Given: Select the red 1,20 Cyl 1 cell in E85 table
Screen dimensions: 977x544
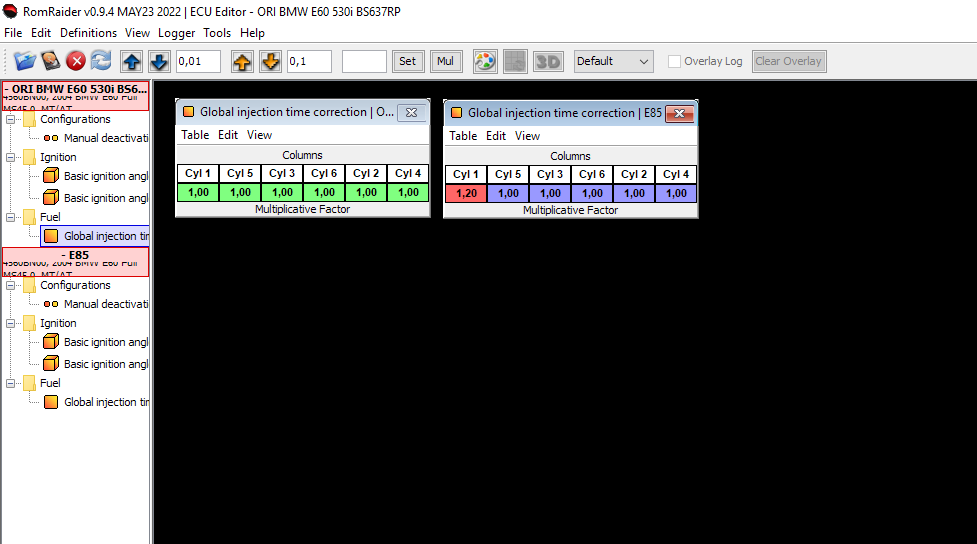Looking at the screenshot, I should (x=466, y=193).
